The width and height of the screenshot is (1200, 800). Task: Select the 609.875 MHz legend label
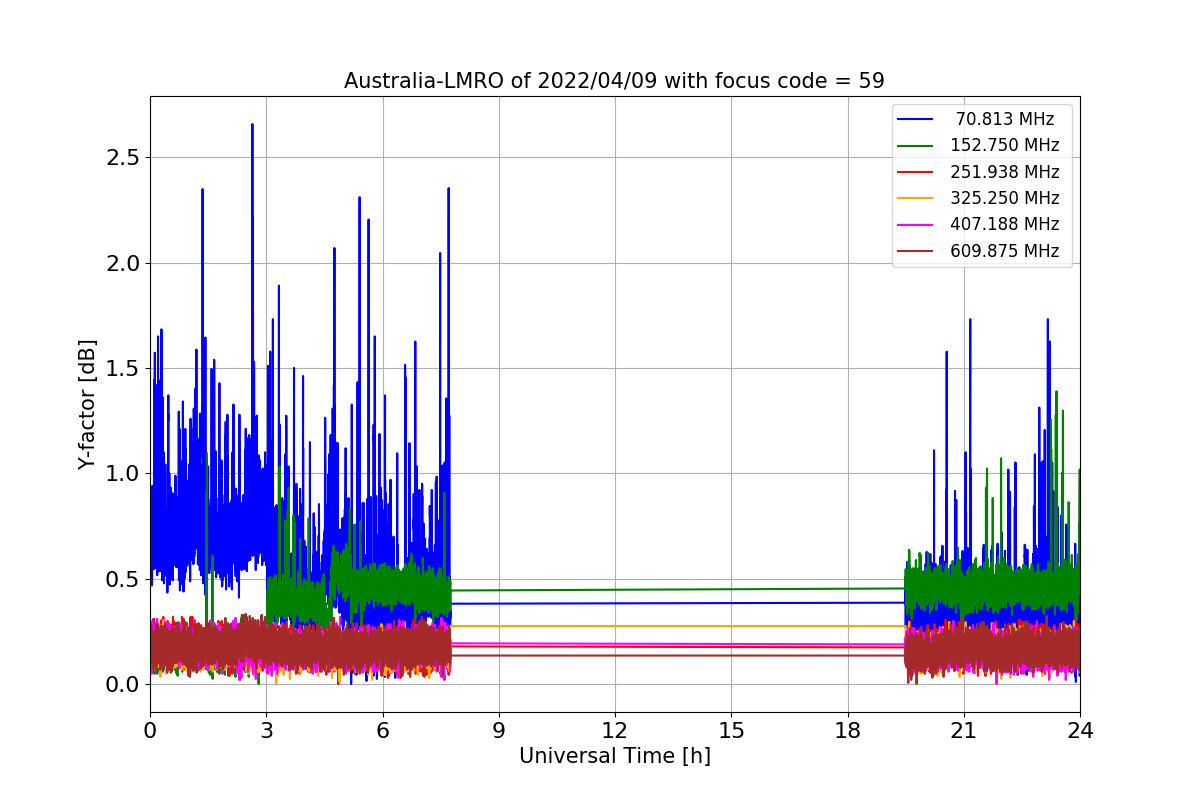click(1005, 252)
